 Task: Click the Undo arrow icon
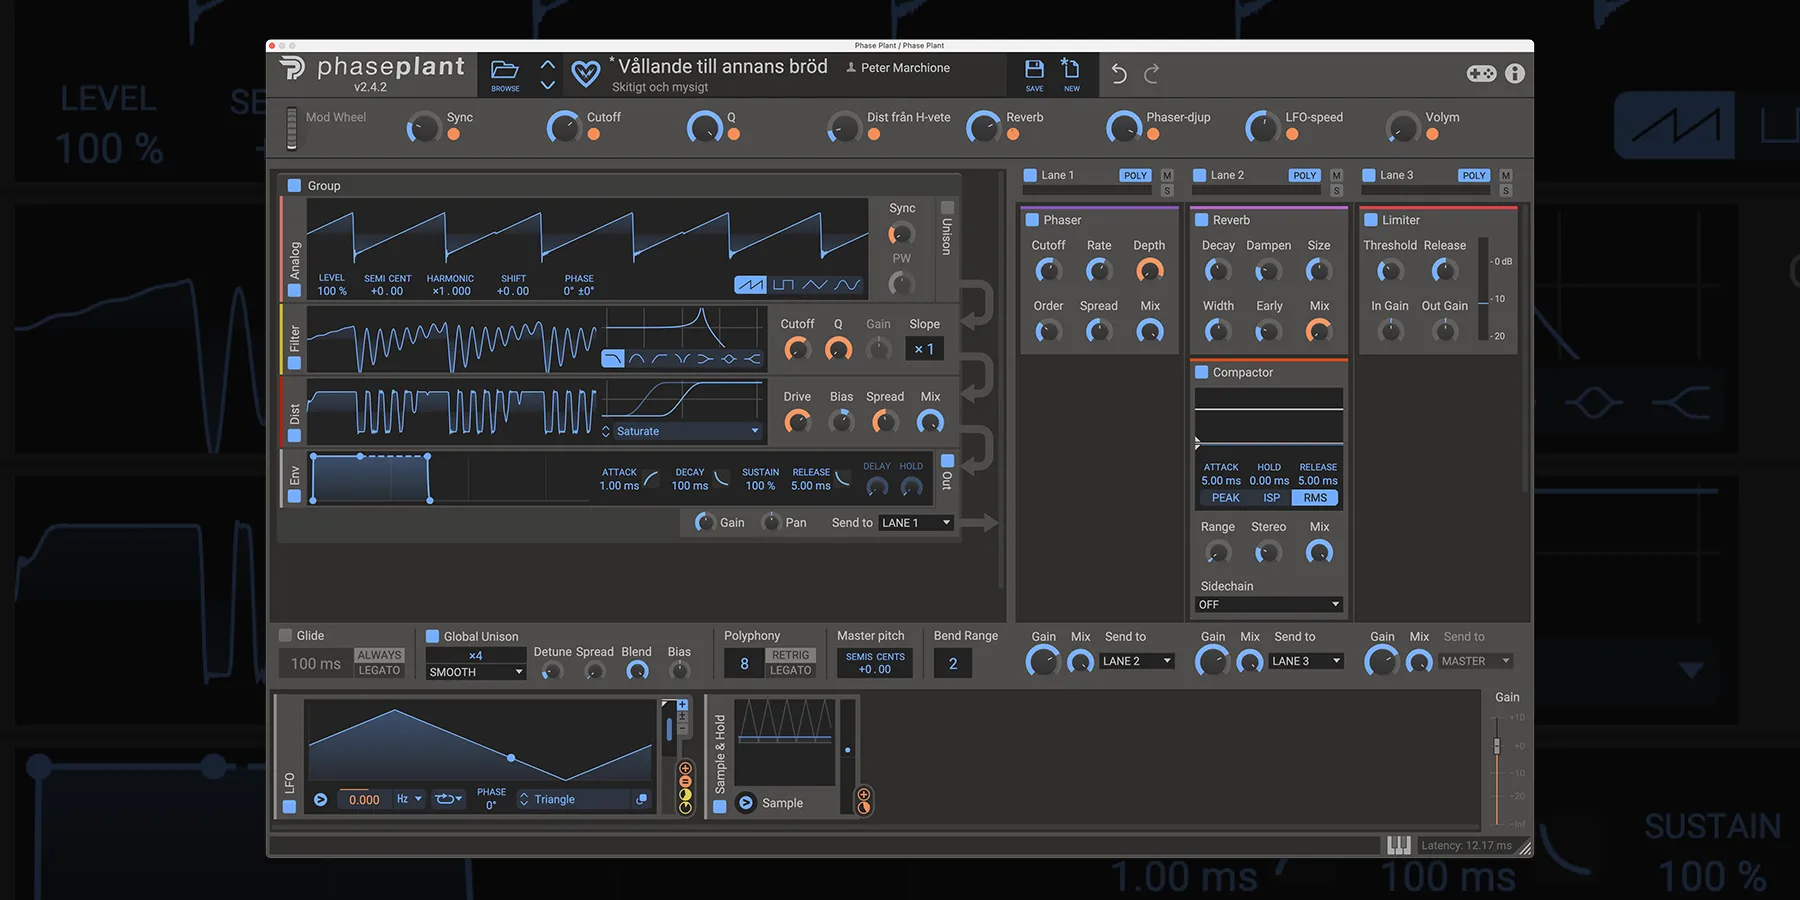(x=1117, y=74)
